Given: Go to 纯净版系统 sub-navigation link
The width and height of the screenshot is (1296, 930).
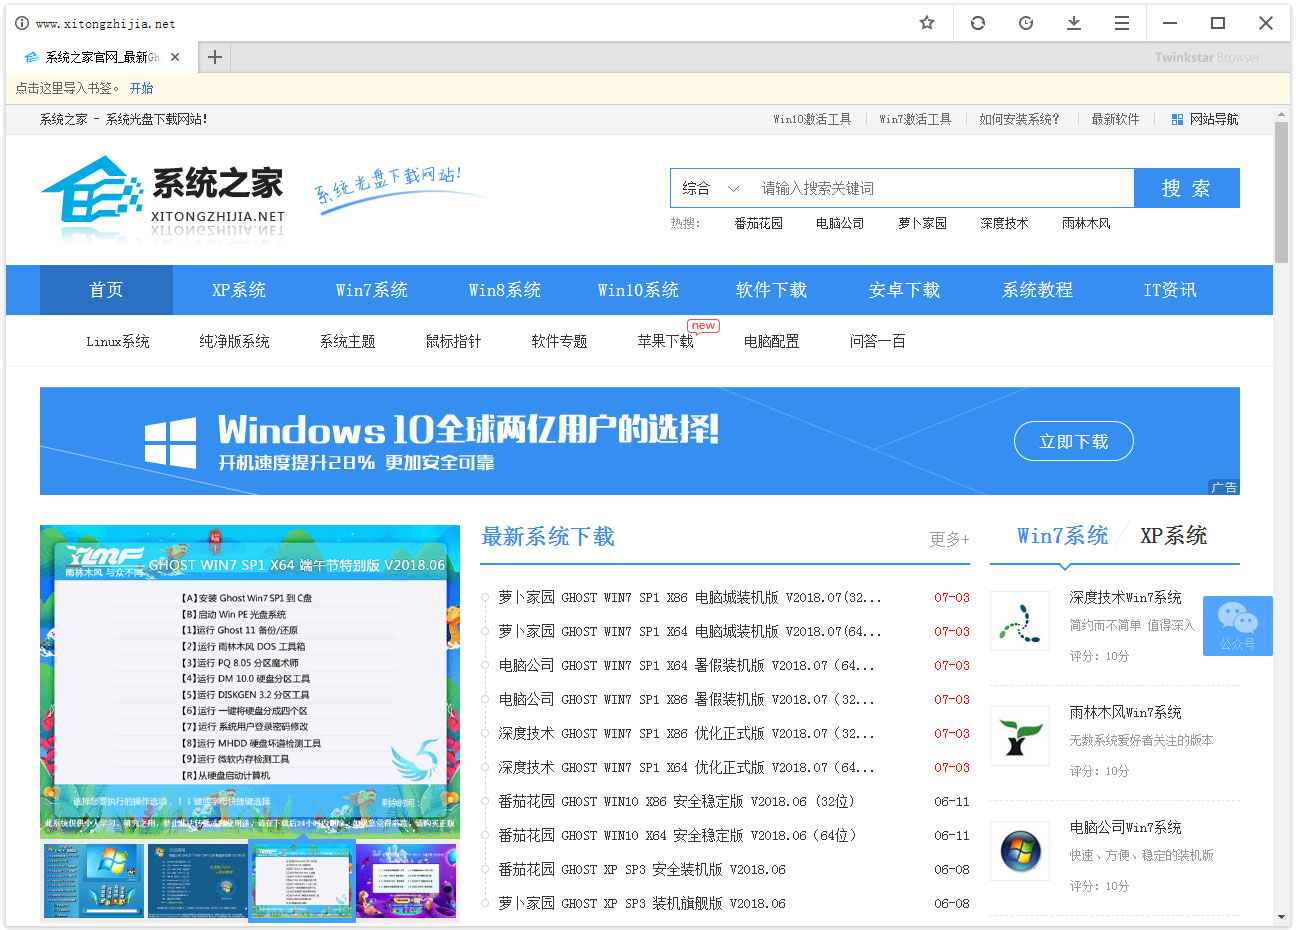Looking at the screenshot, I should (x=234, y=341).
